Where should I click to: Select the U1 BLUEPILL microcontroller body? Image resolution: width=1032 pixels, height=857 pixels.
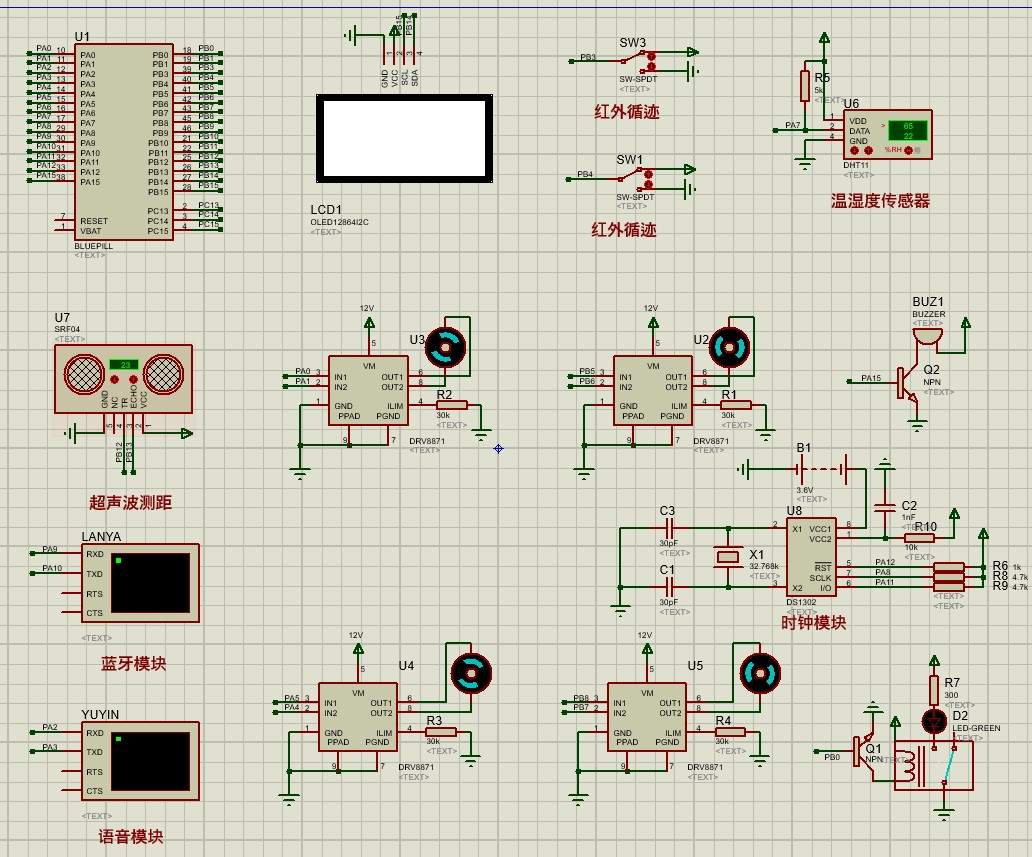tap(123, 142)
